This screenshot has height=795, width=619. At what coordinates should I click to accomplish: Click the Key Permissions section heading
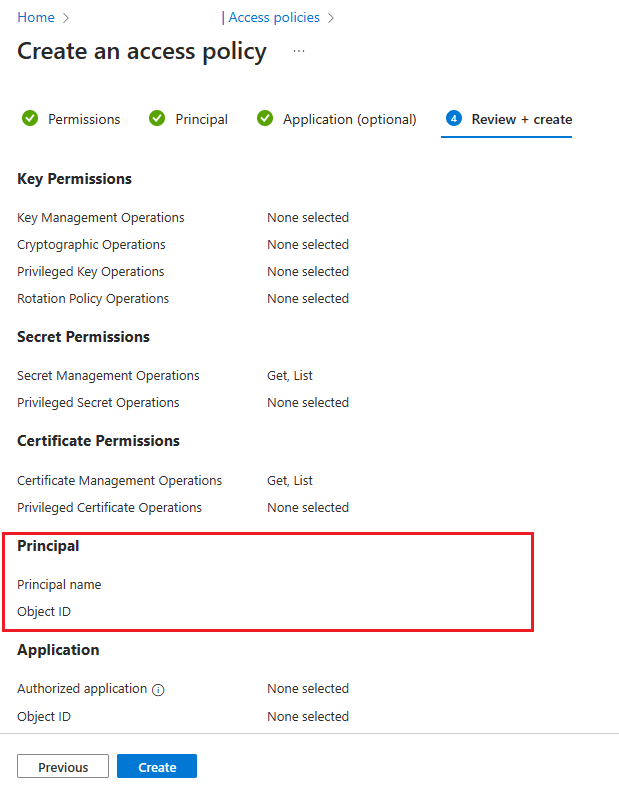coord(75,179)
